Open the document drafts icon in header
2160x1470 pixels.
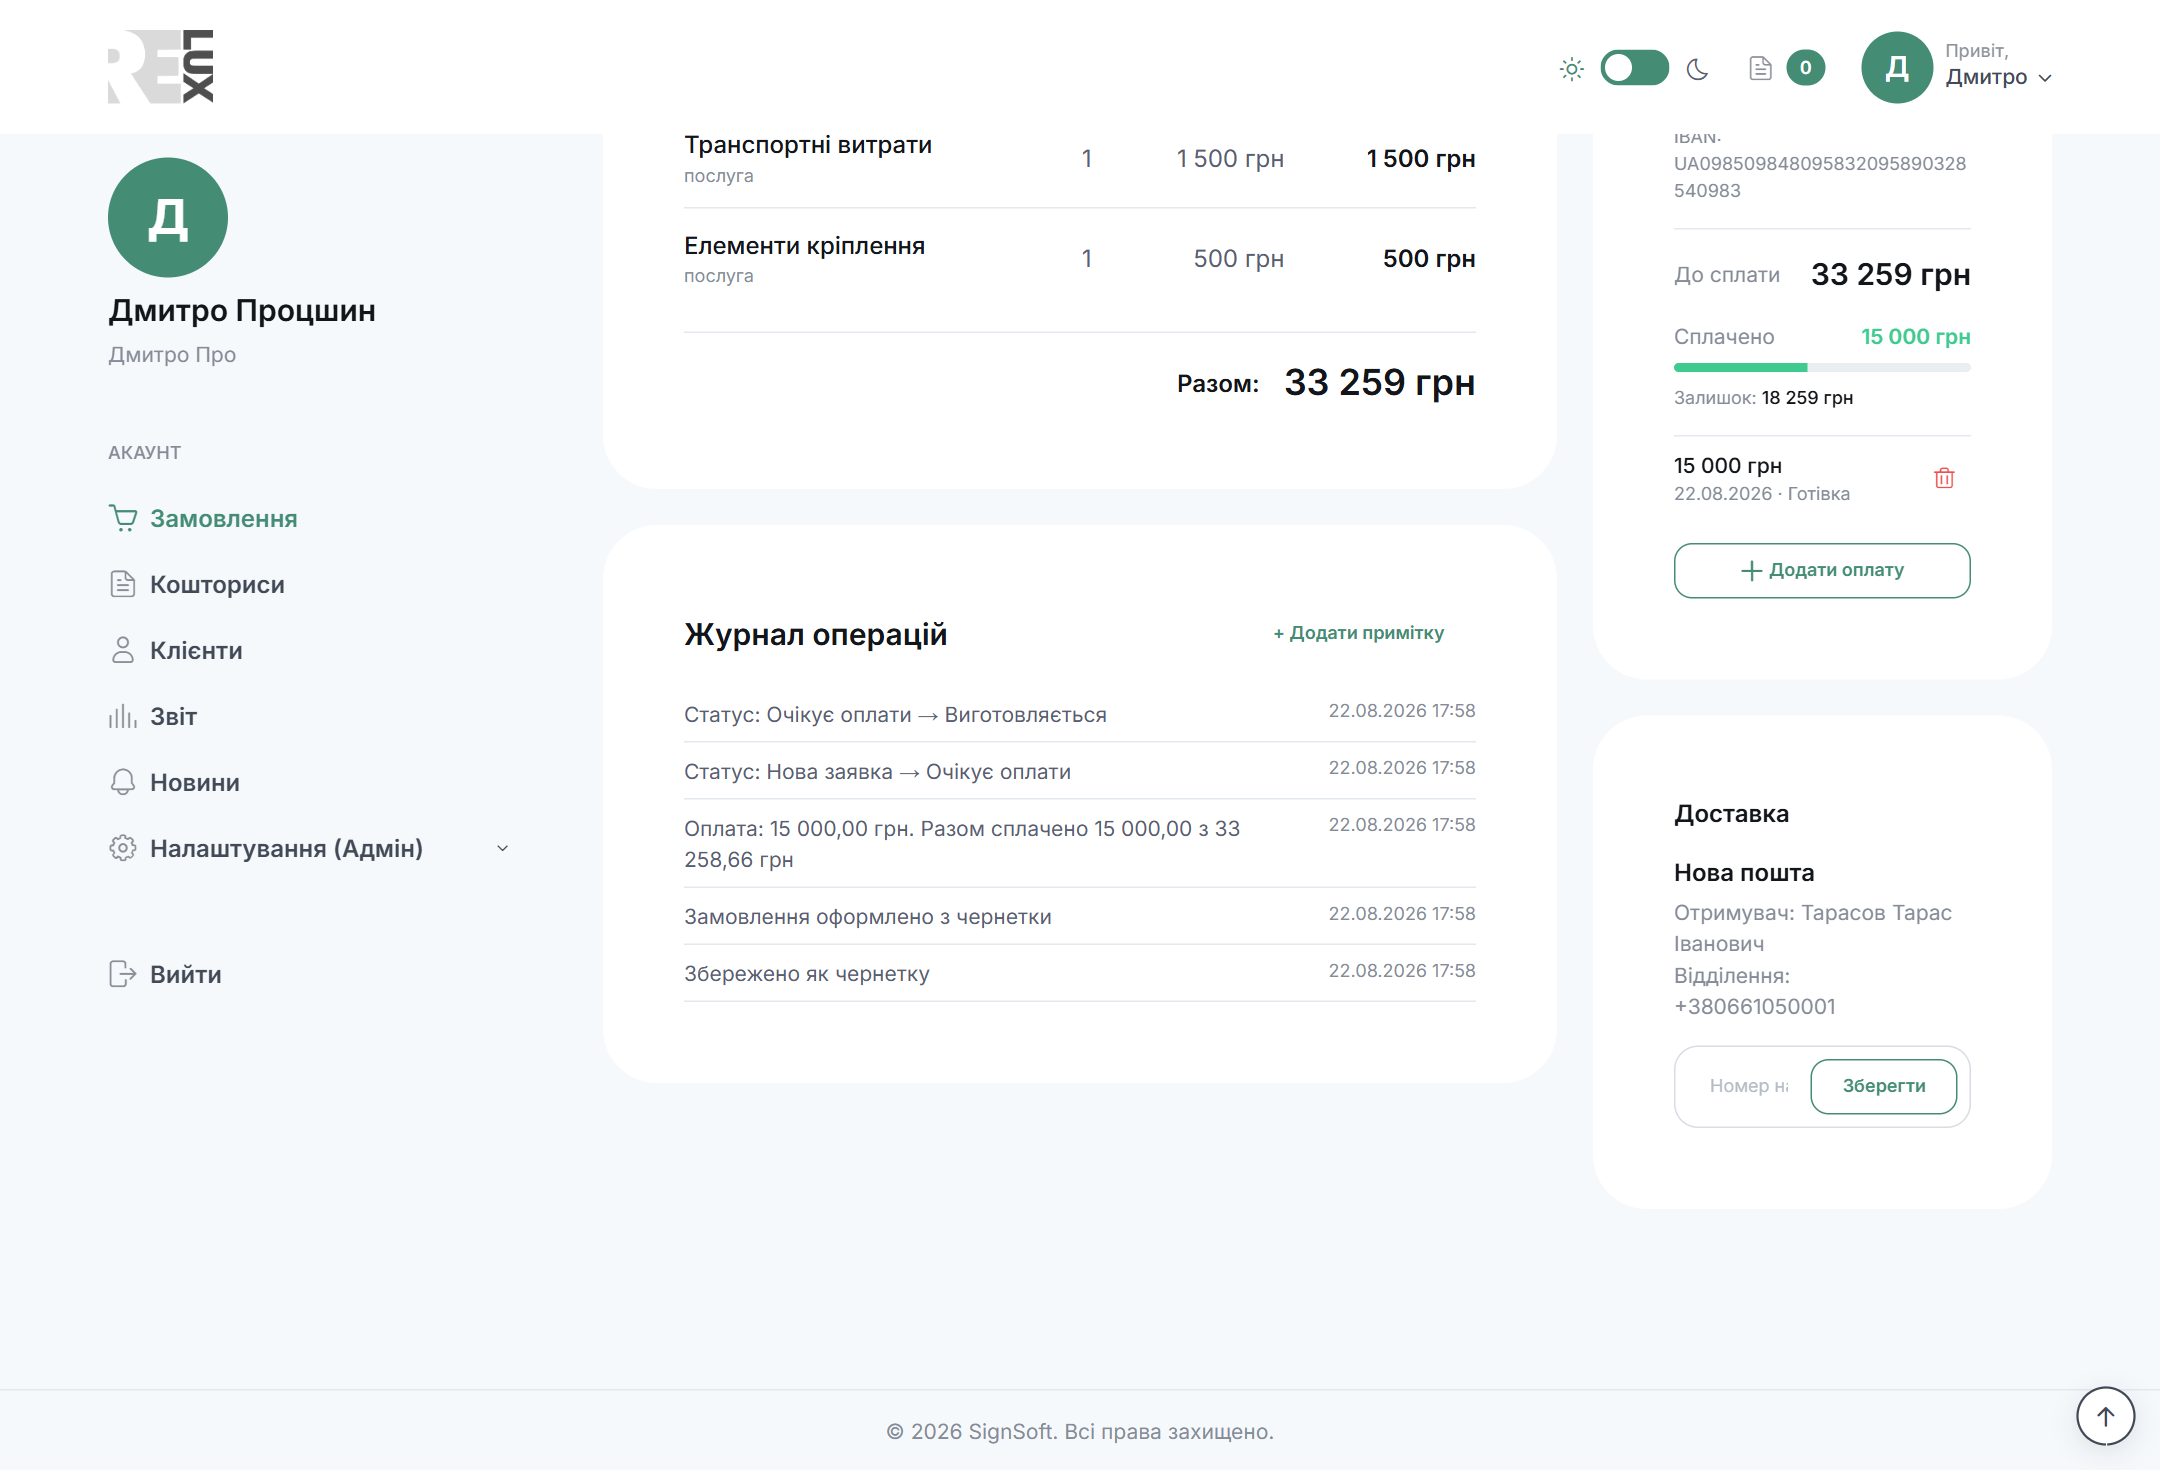pyautogui.click(x=1760, y=68)
